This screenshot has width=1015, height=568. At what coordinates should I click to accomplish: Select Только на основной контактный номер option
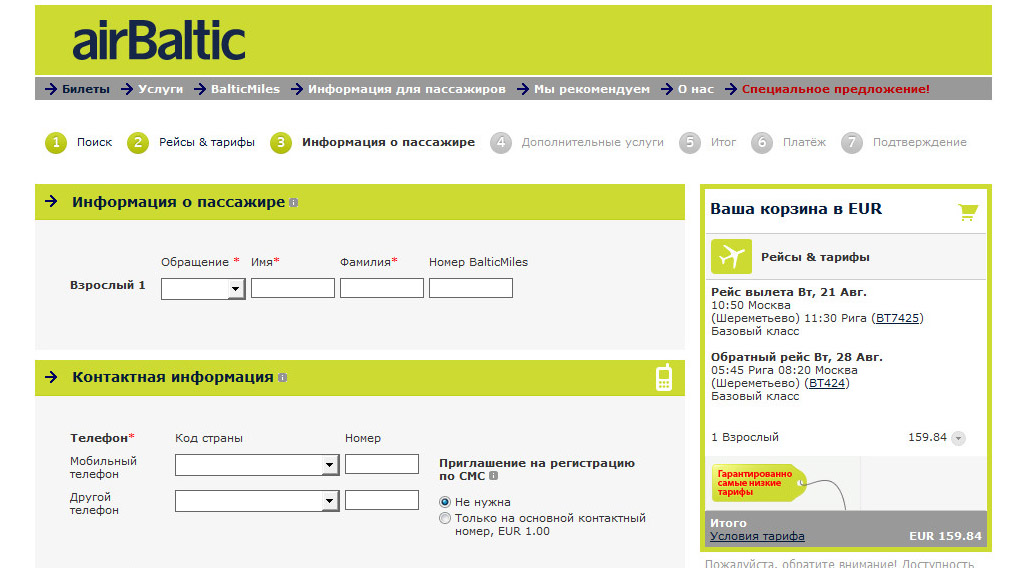point(445,518)
